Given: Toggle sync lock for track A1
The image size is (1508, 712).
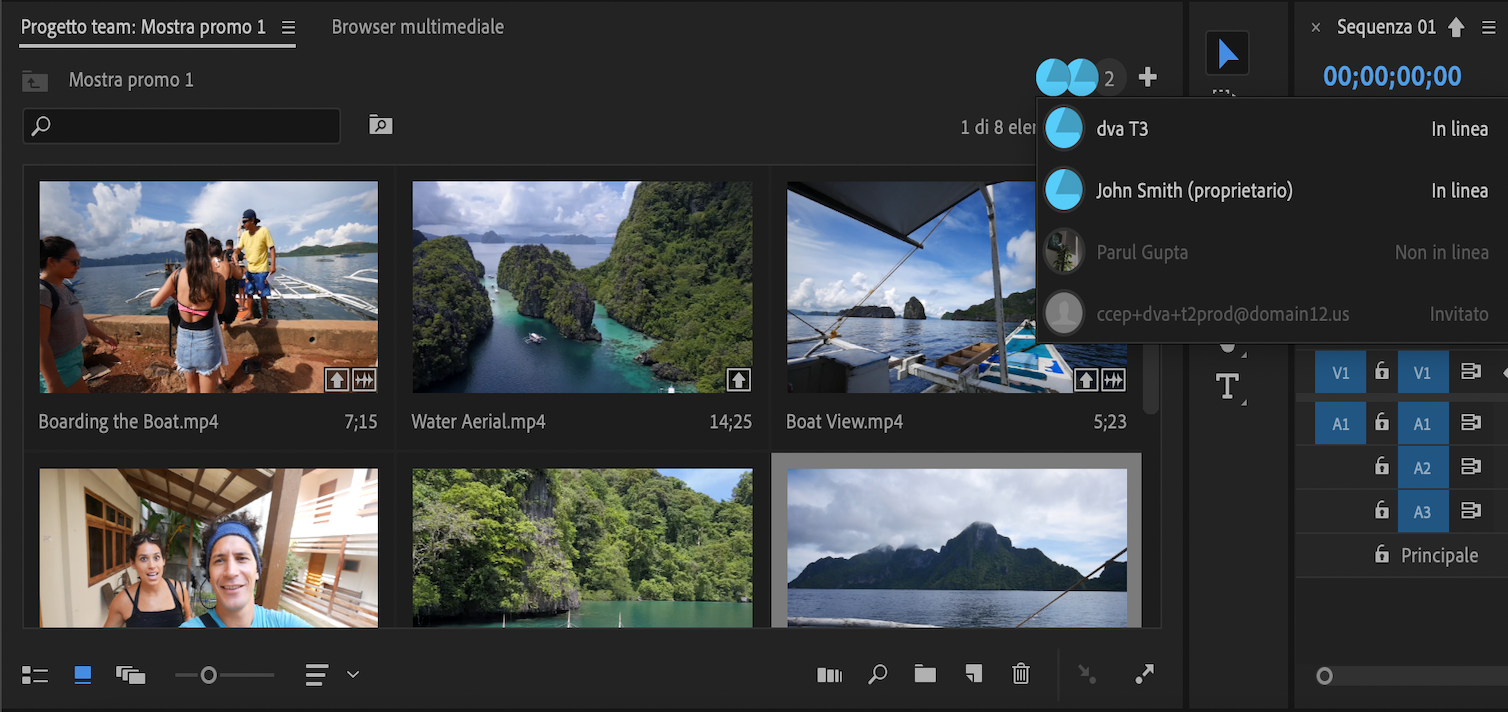Looking at the screenshot, I should pyautogui.click(x=1470, y=423).
